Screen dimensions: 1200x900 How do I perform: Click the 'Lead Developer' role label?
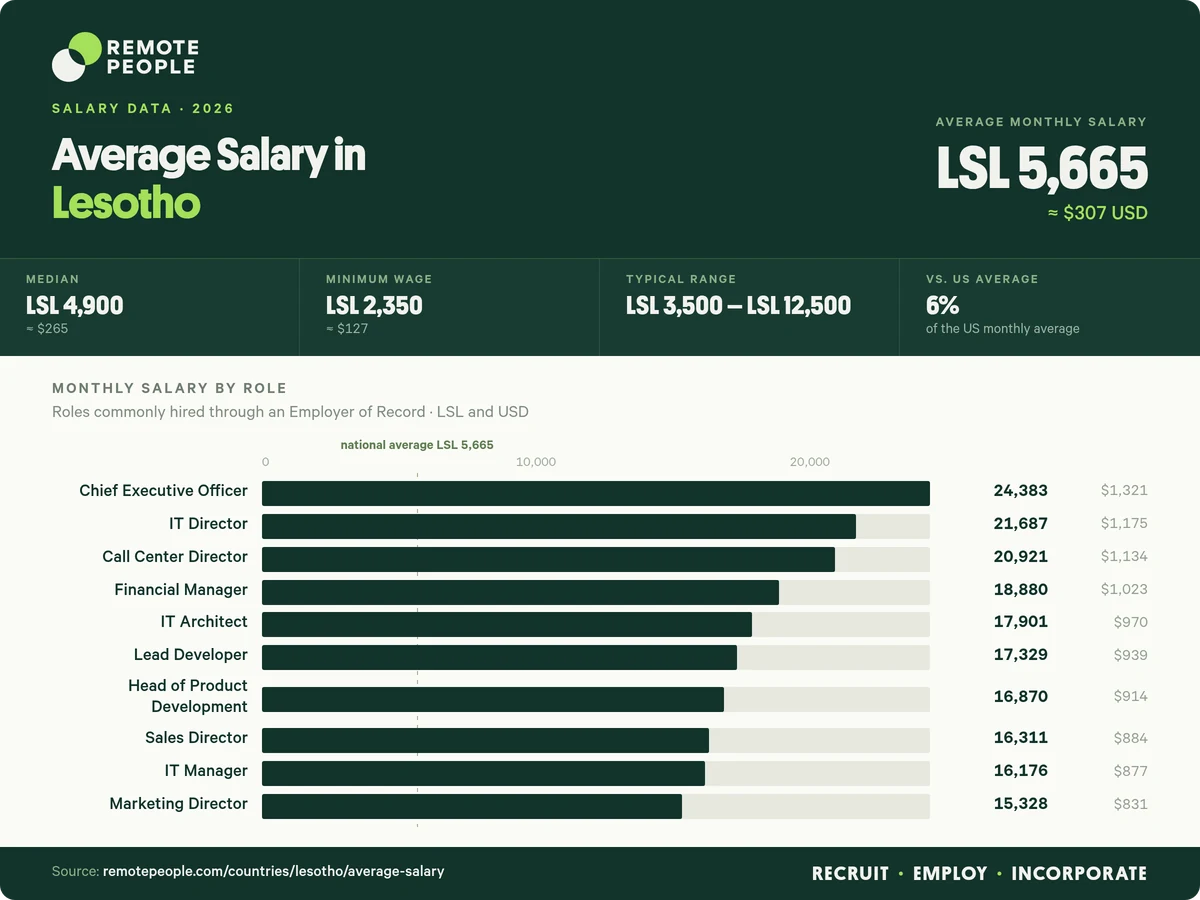click(x=191, y=655)
